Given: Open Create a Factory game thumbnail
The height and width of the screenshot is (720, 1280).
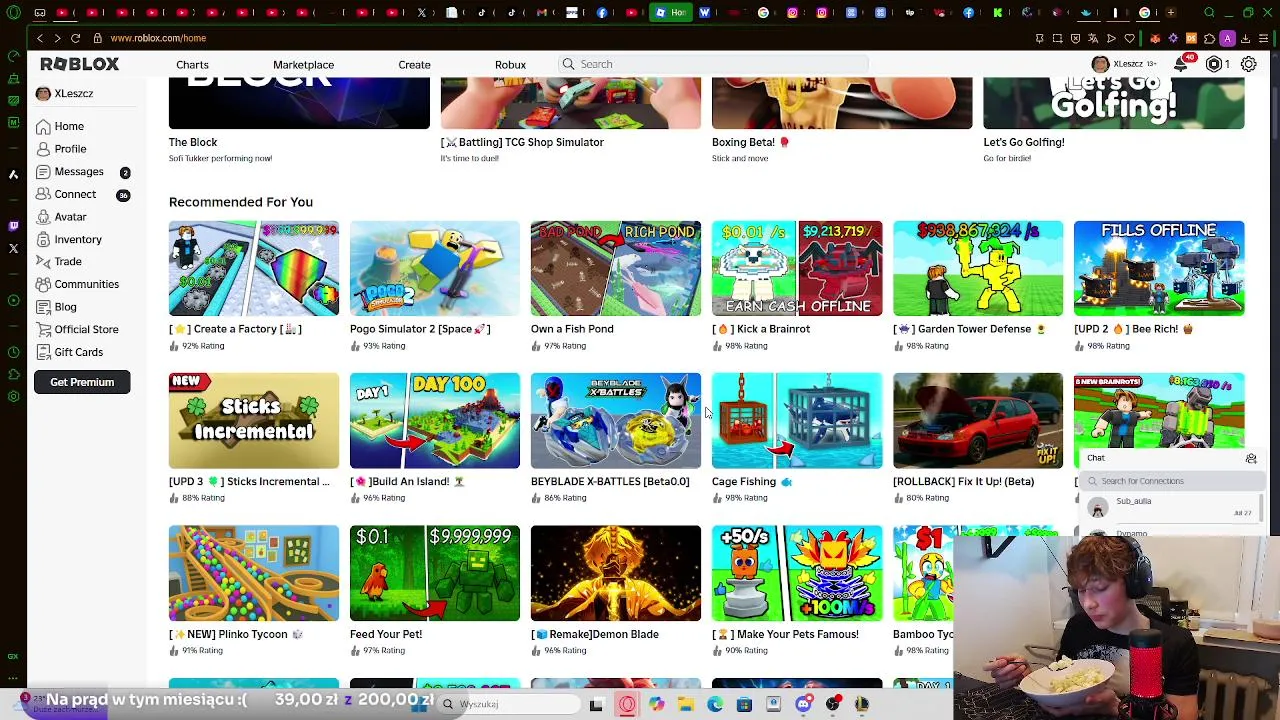Looking at the screenshot, I should coord(254,268).
